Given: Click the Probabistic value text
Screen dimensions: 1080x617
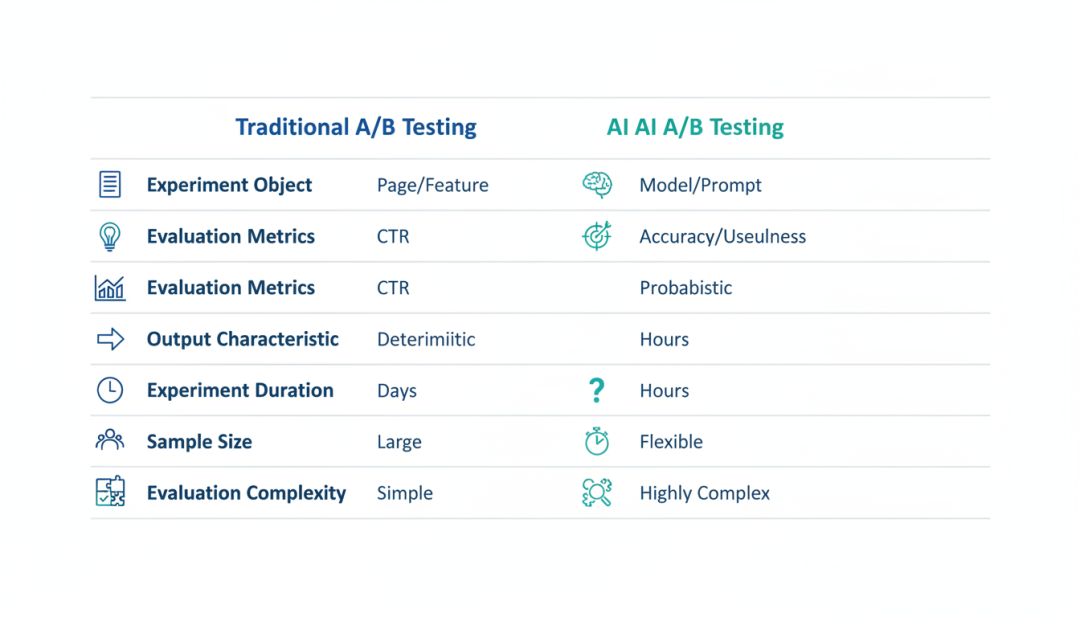Looking at the screenshot, I should click(x=686, y=288).
